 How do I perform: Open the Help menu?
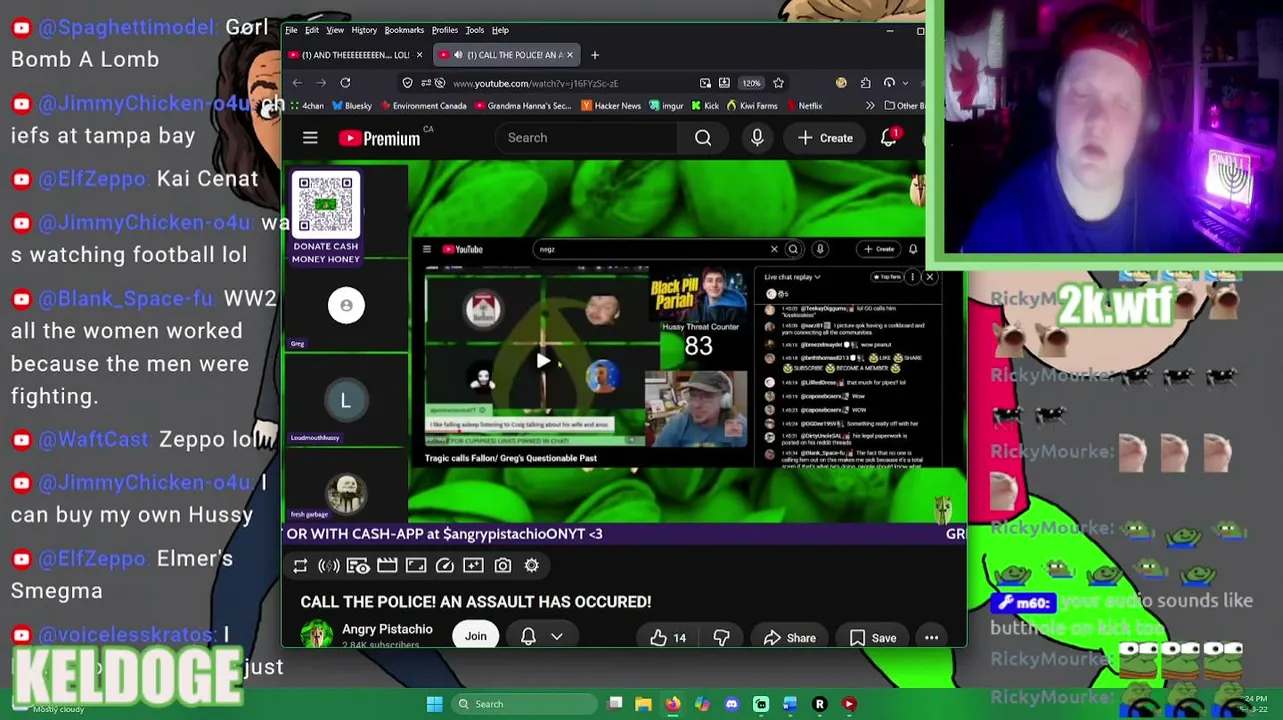500,30
